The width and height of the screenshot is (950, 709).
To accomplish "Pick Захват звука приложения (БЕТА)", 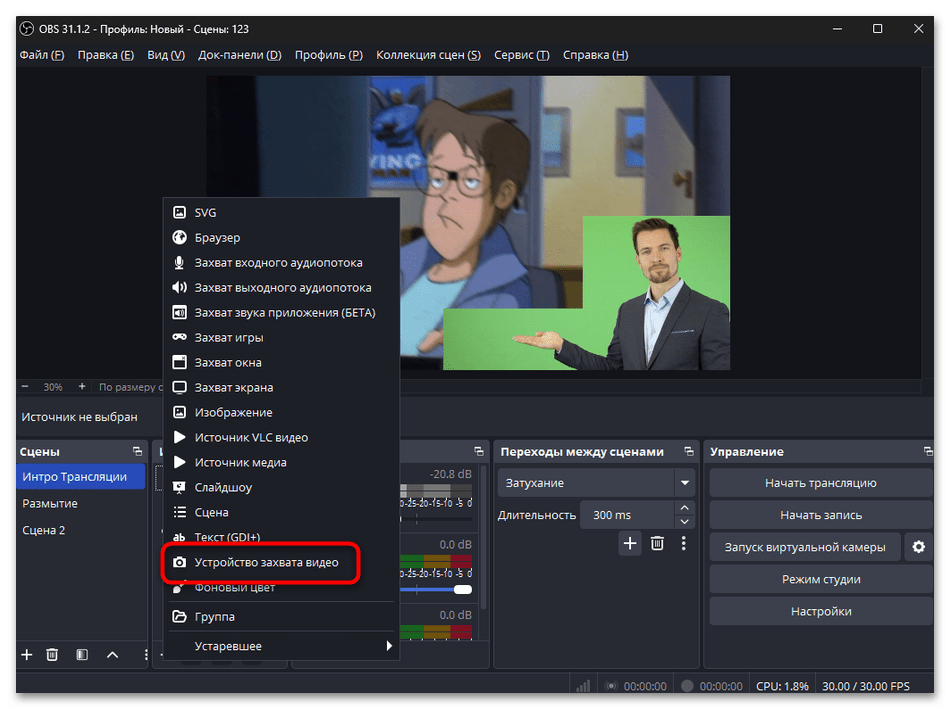I will (x=281, y=313).
